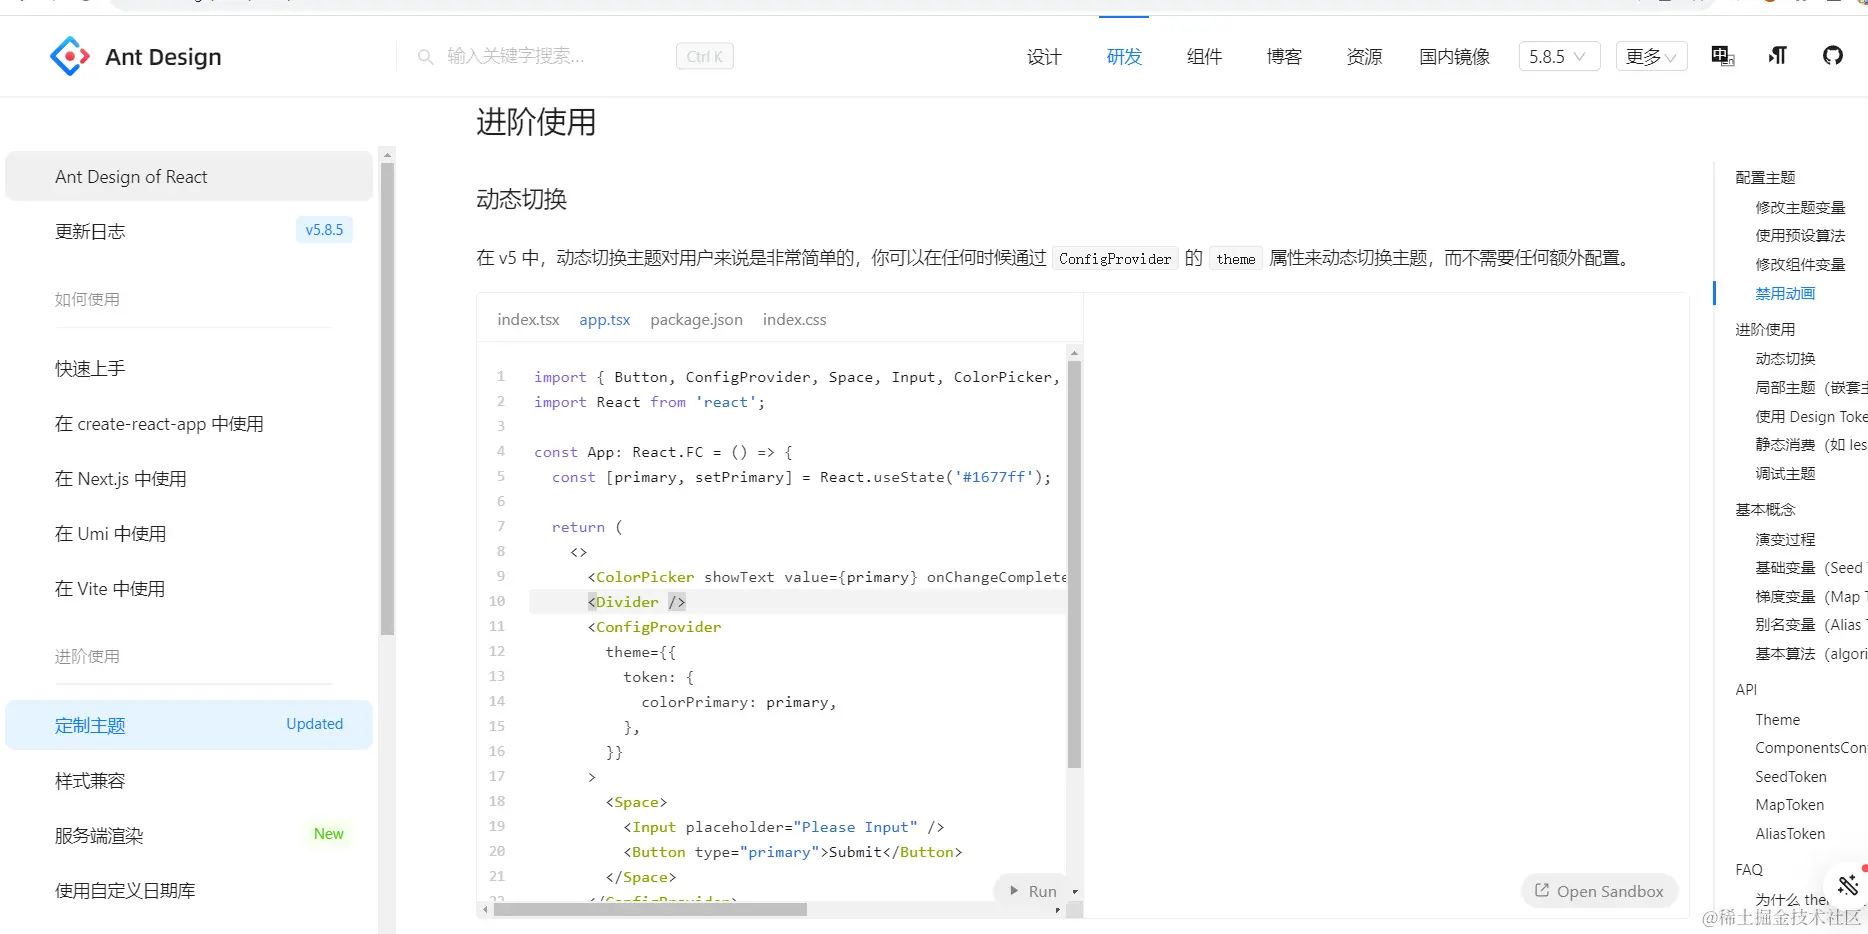This screenshot has width=1868, height=934.
Task: Expand the 更多 dropdown menu
Action: tap(1650, 56)
